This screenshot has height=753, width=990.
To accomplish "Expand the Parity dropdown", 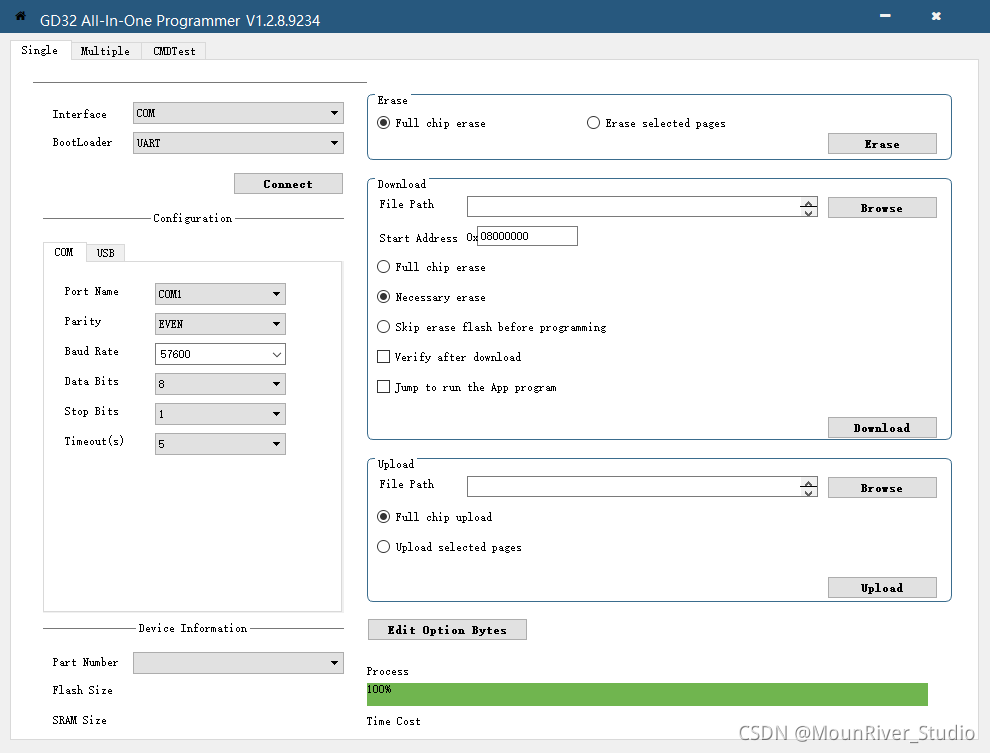I will pos(220,324).
